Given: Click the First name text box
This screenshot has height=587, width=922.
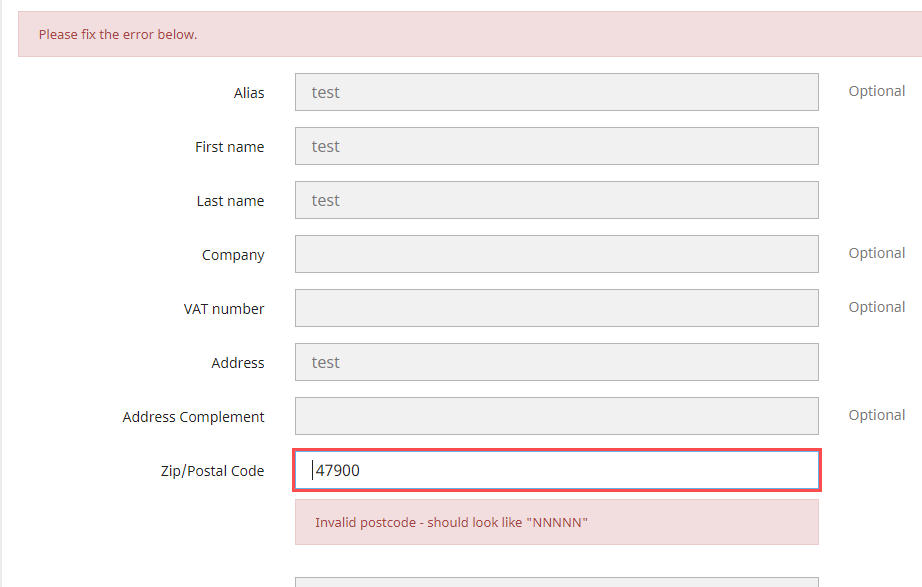Looking at the screenshot, I should (556, 146).
